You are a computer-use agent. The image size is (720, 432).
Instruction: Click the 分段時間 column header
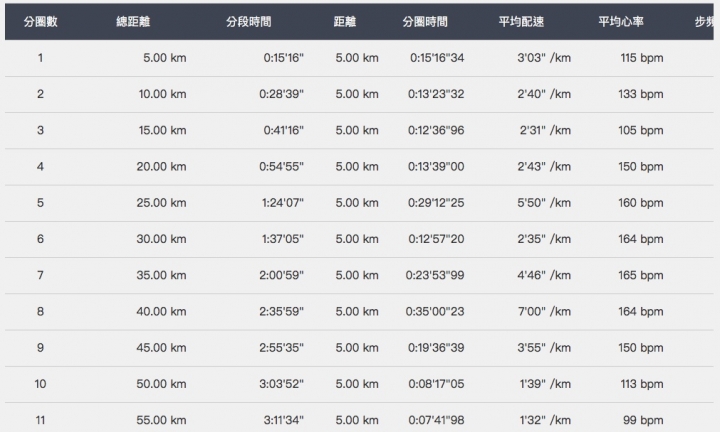(x=248, y=22)
